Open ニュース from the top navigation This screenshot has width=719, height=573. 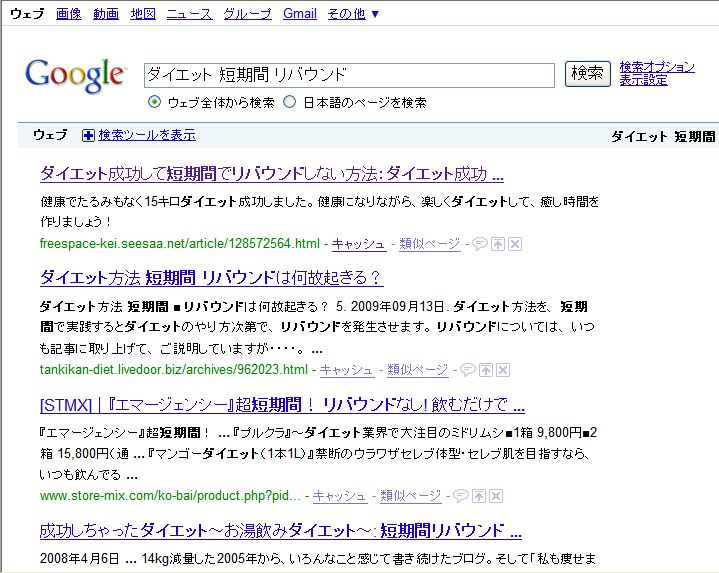[189, 14]
